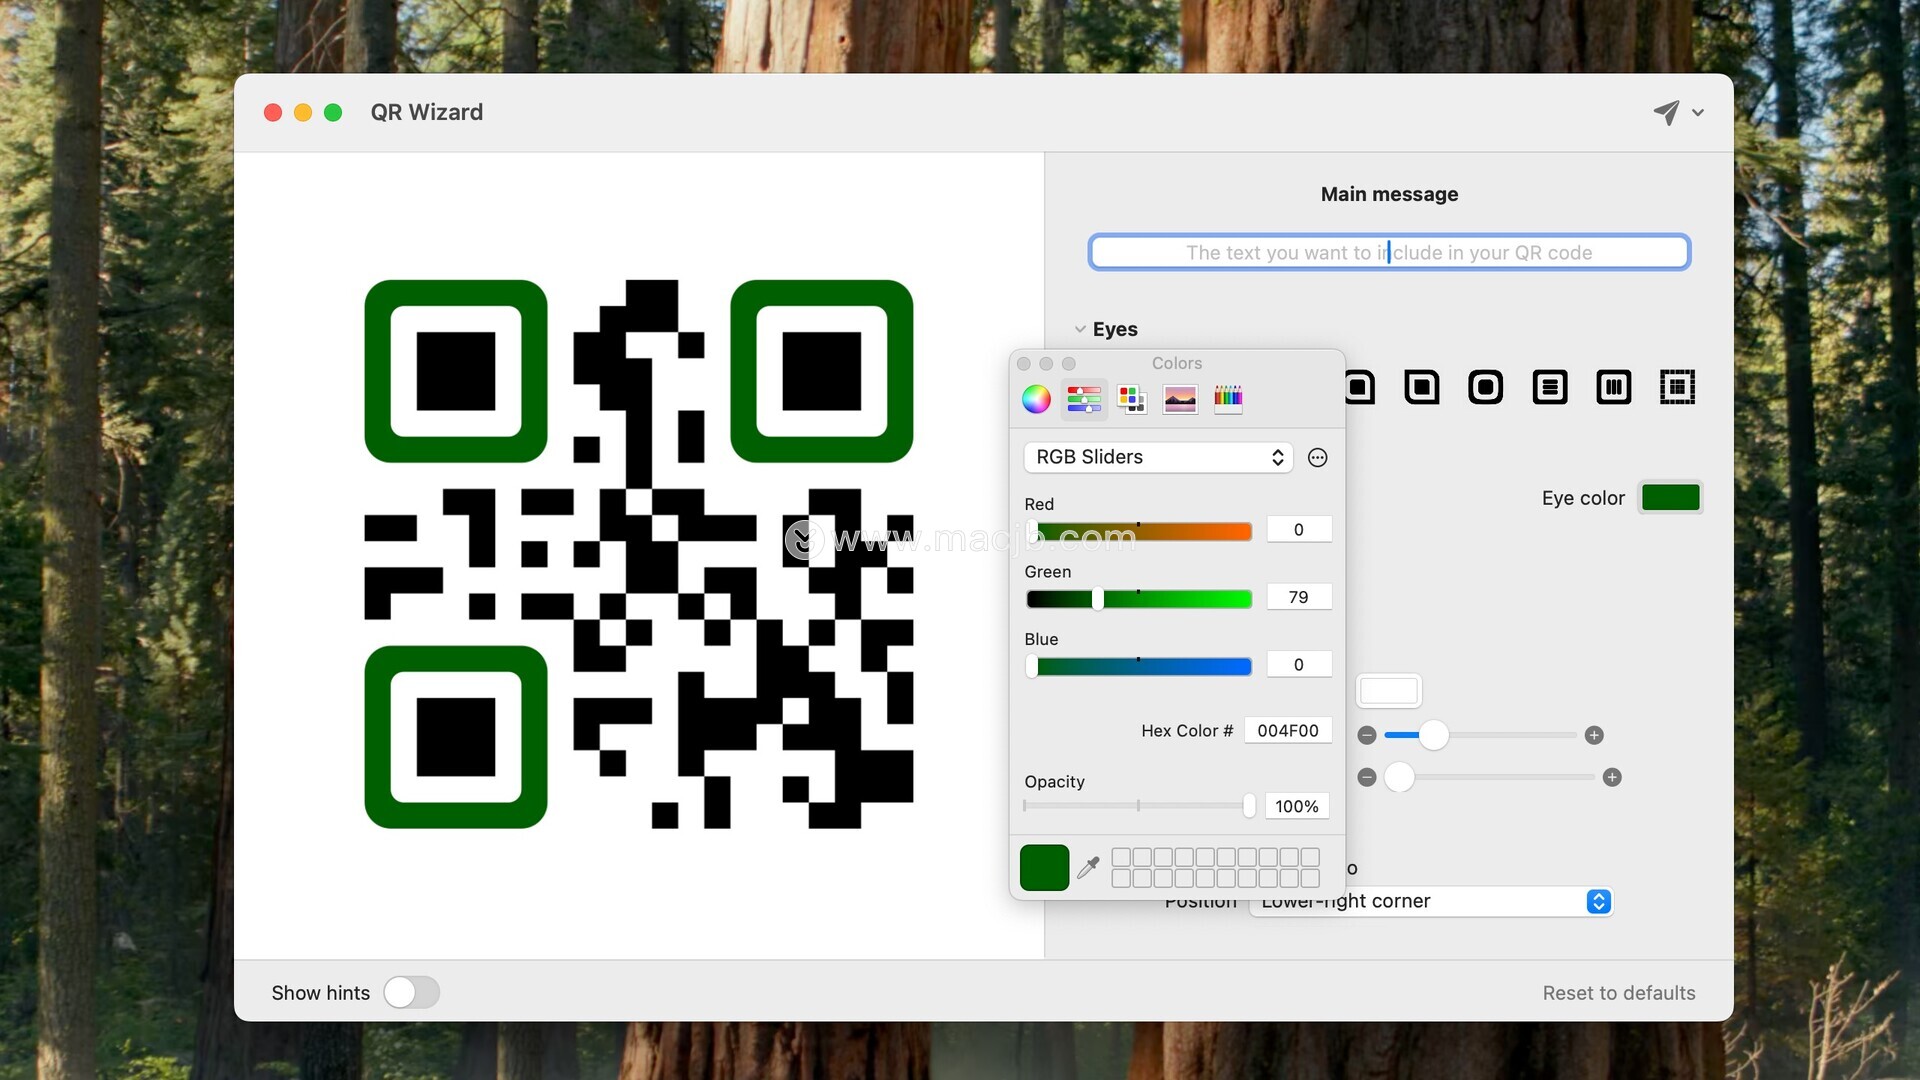Choose the eye shape partly hidden by Colors panel
Viewport: 1920px width, 1080px height.
point(1360,386)
